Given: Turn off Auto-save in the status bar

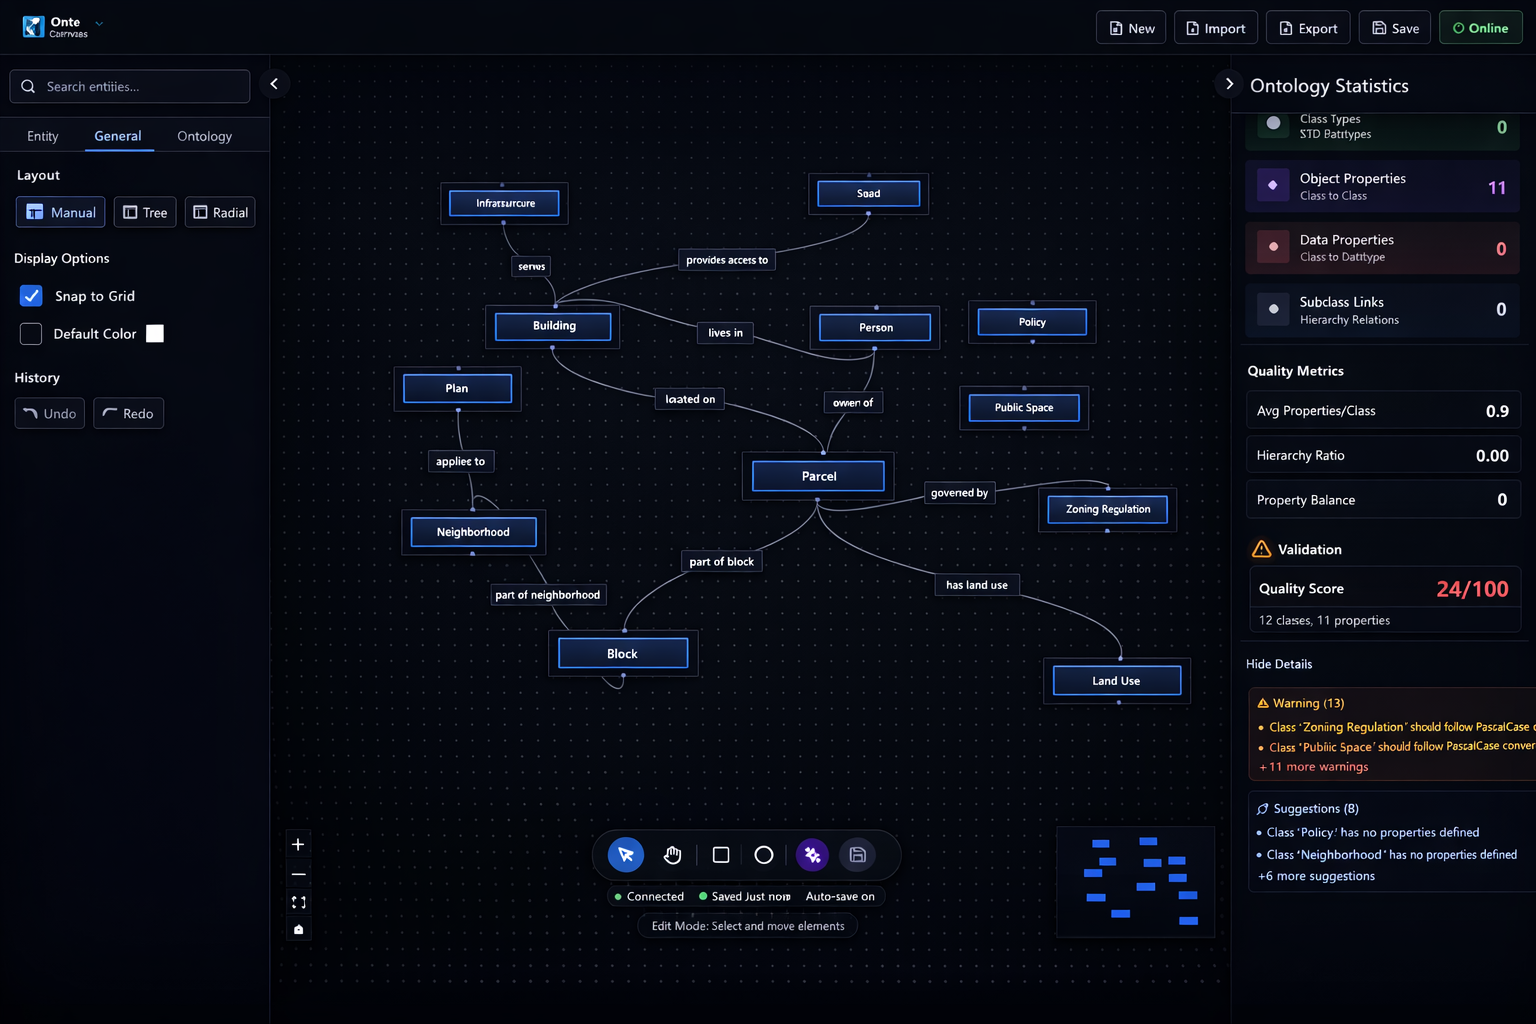Looking at the screenshot, I should pos(840,896).
